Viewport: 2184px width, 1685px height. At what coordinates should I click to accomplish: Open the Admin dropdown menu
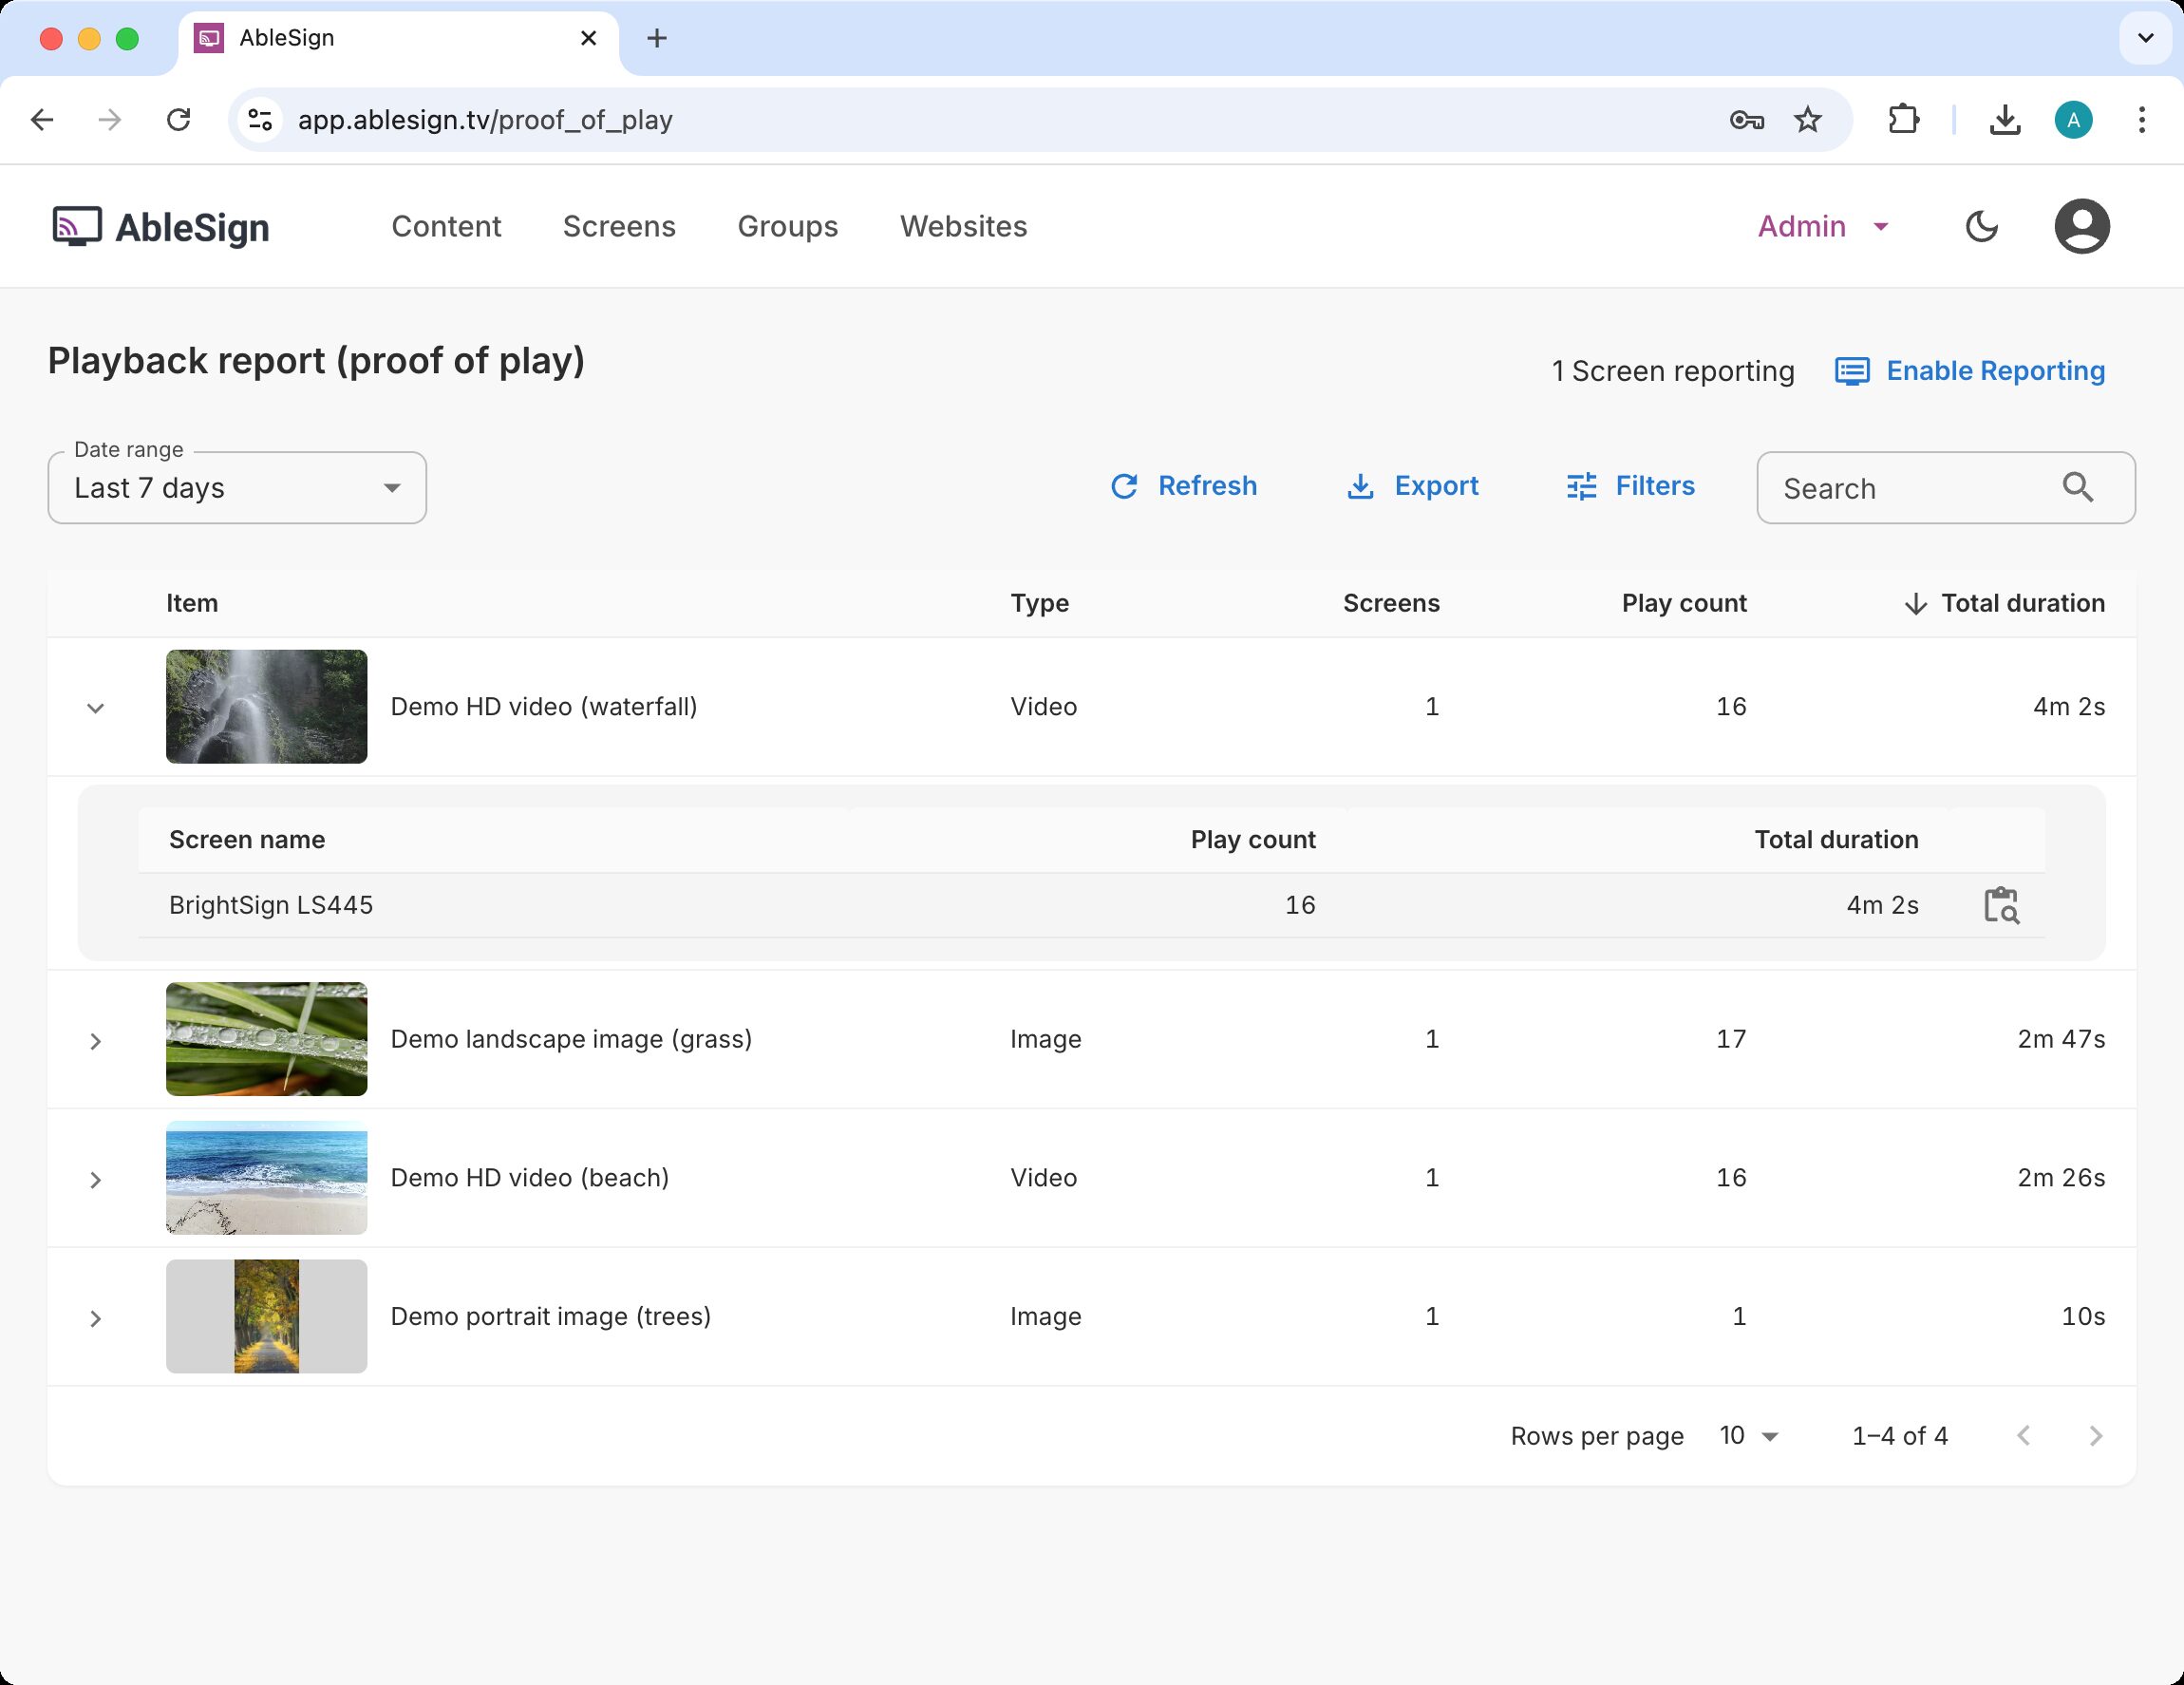coord(1822,227)
